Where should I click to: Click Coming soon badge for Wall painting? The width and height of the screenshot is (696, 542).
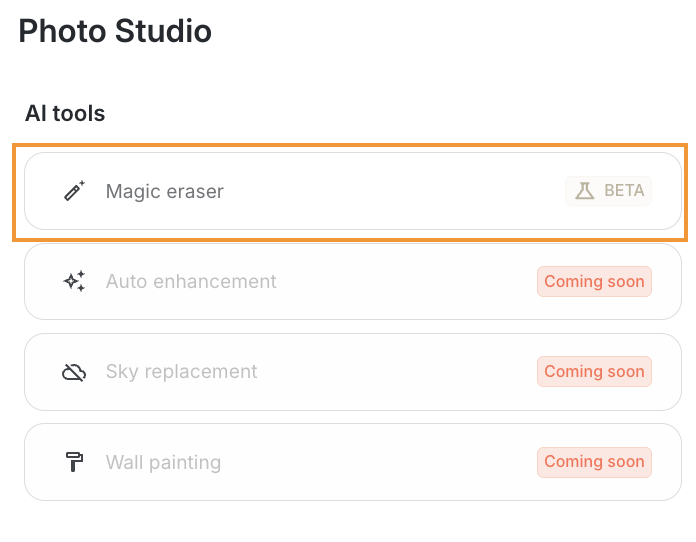point(594,462)
